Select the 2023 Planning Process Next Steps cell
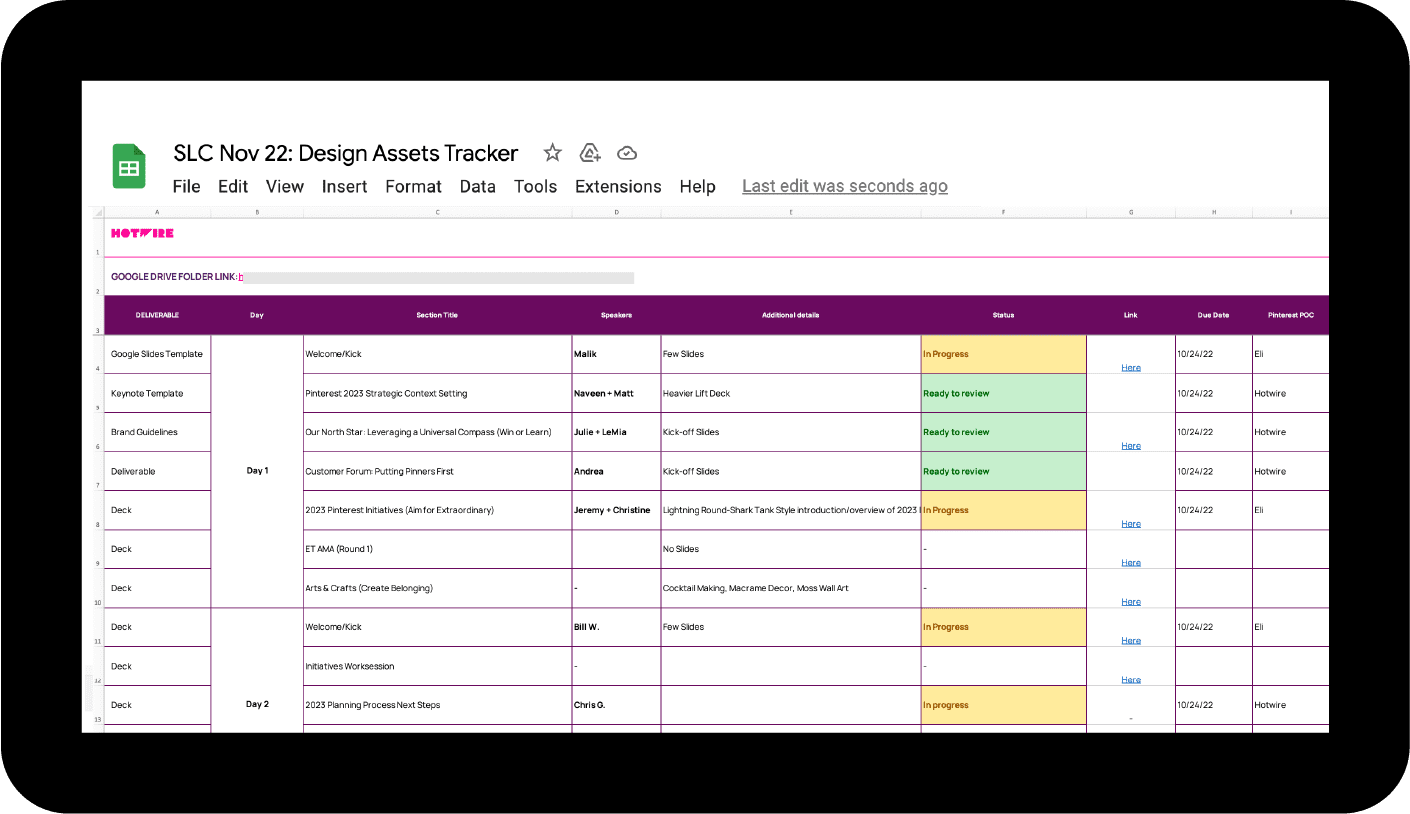1410x814 pixels. [x=437, y=705]
